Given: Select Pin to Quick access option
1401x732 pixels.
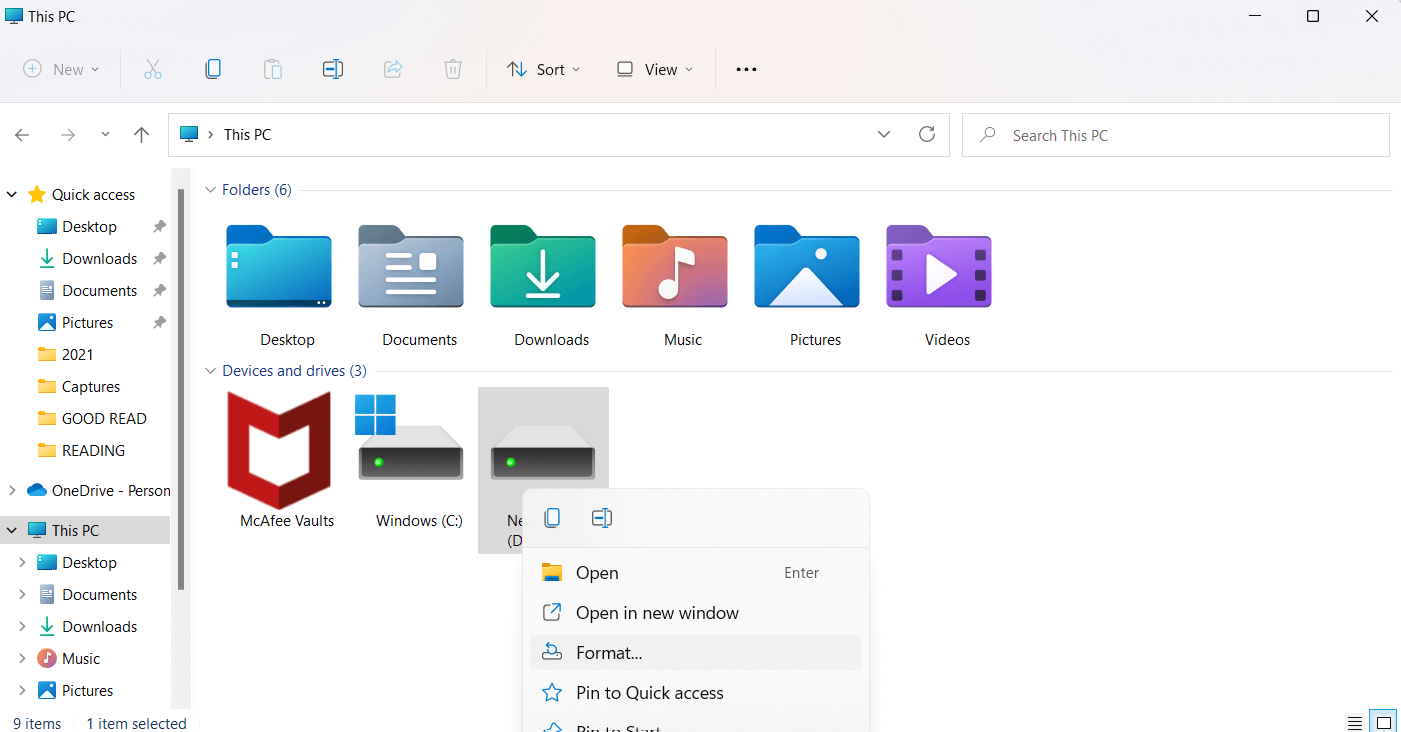Looking at the screenshot, I should pyautogui.click(x=649, y=693).
